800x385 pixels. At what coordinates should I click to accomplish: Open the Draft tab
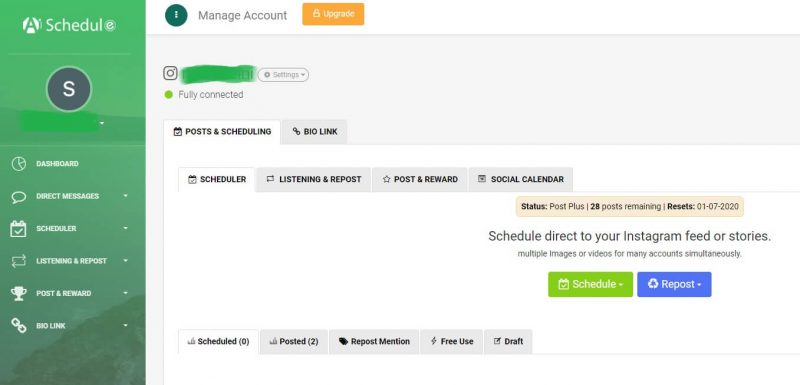point(508,342)
